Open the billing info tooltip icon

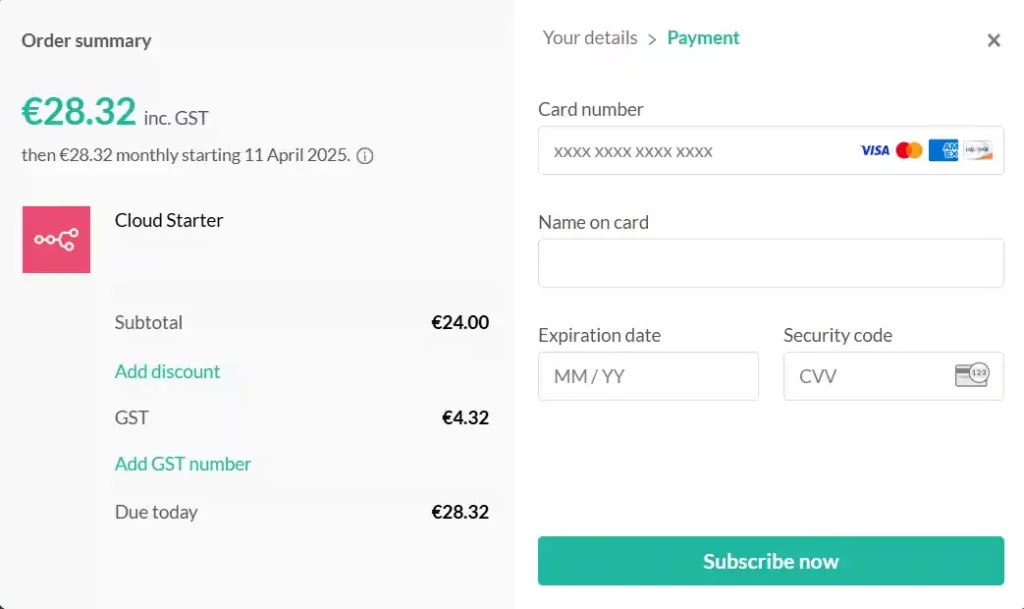(x=364, y=156)
